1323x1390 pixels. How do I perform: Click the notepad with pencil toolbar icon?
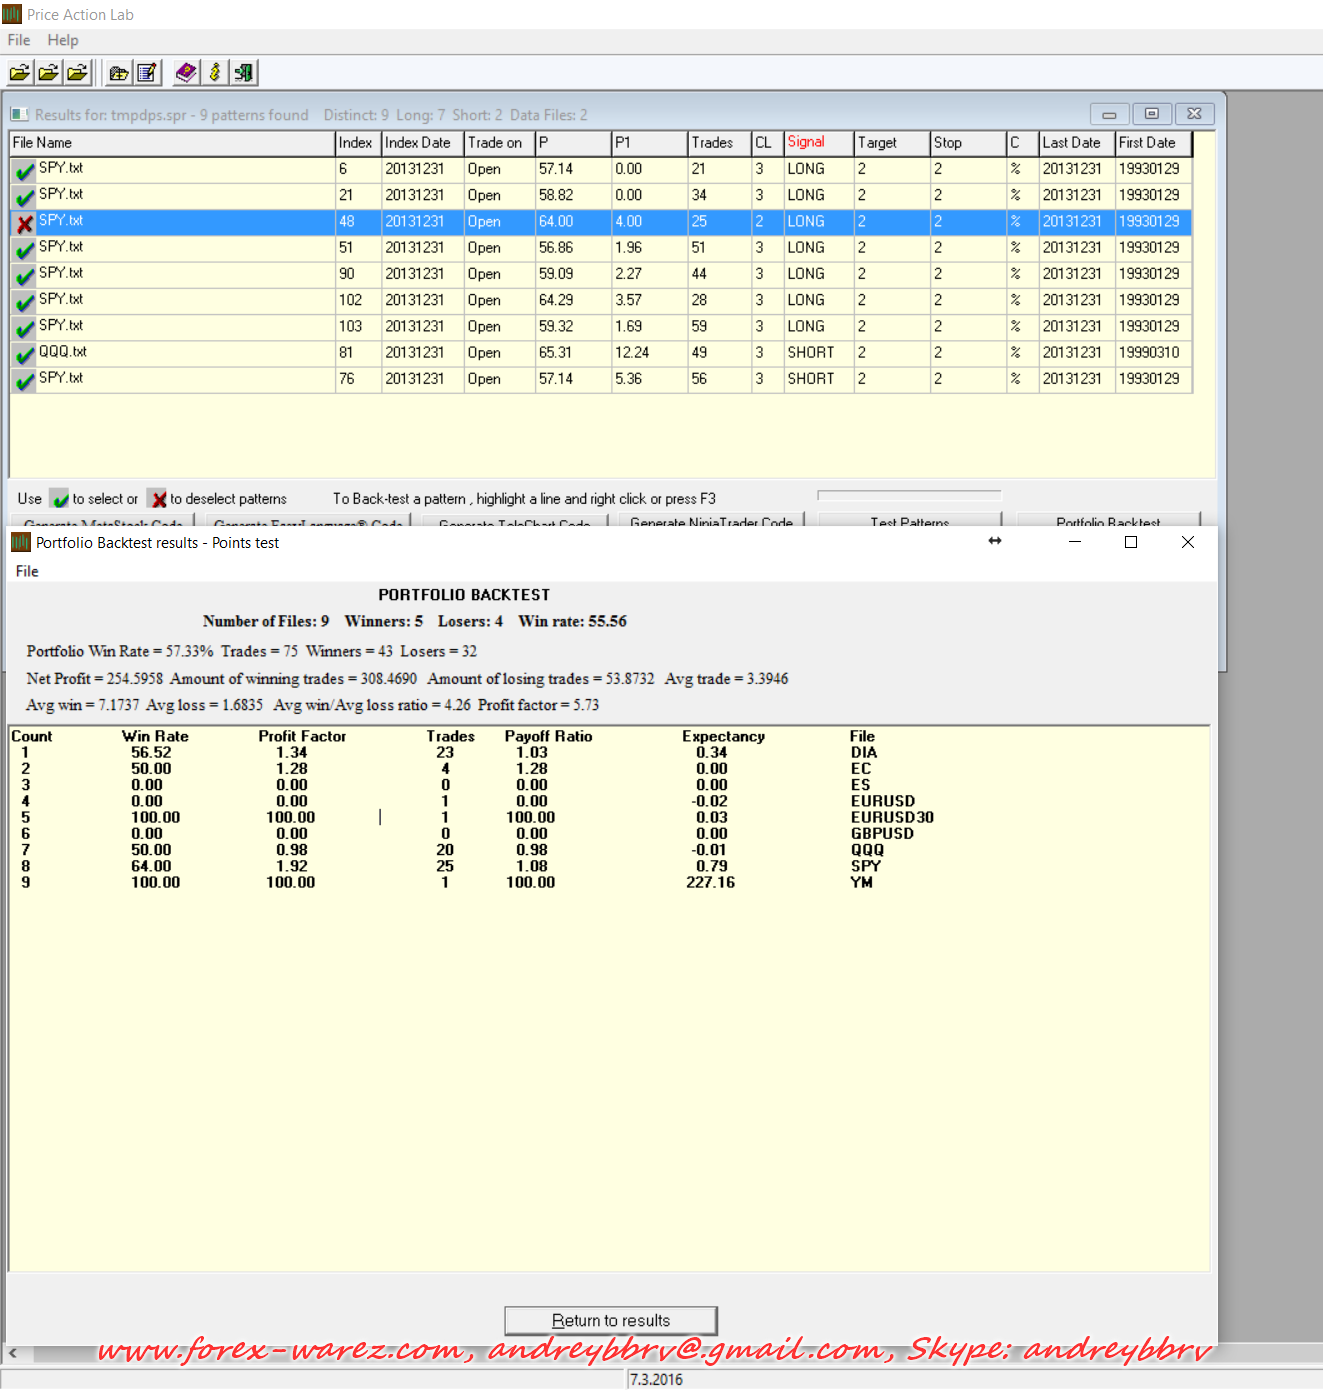(x=147, y=73)
